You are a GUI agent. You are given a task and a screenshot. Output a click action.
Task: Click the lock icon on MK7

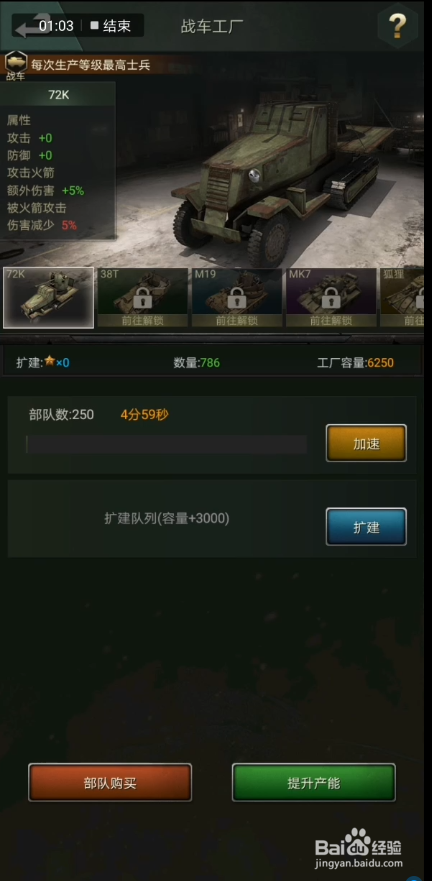coord(331,298)
